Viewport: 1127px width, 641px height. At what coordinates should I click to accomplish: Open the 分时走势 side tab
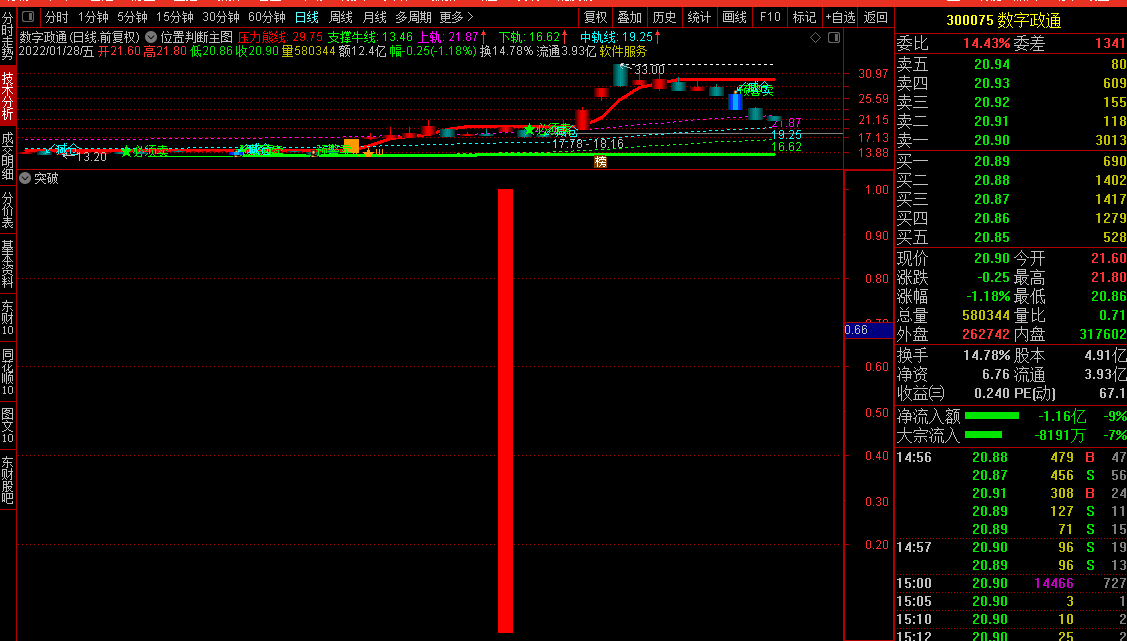pos(8,35)
